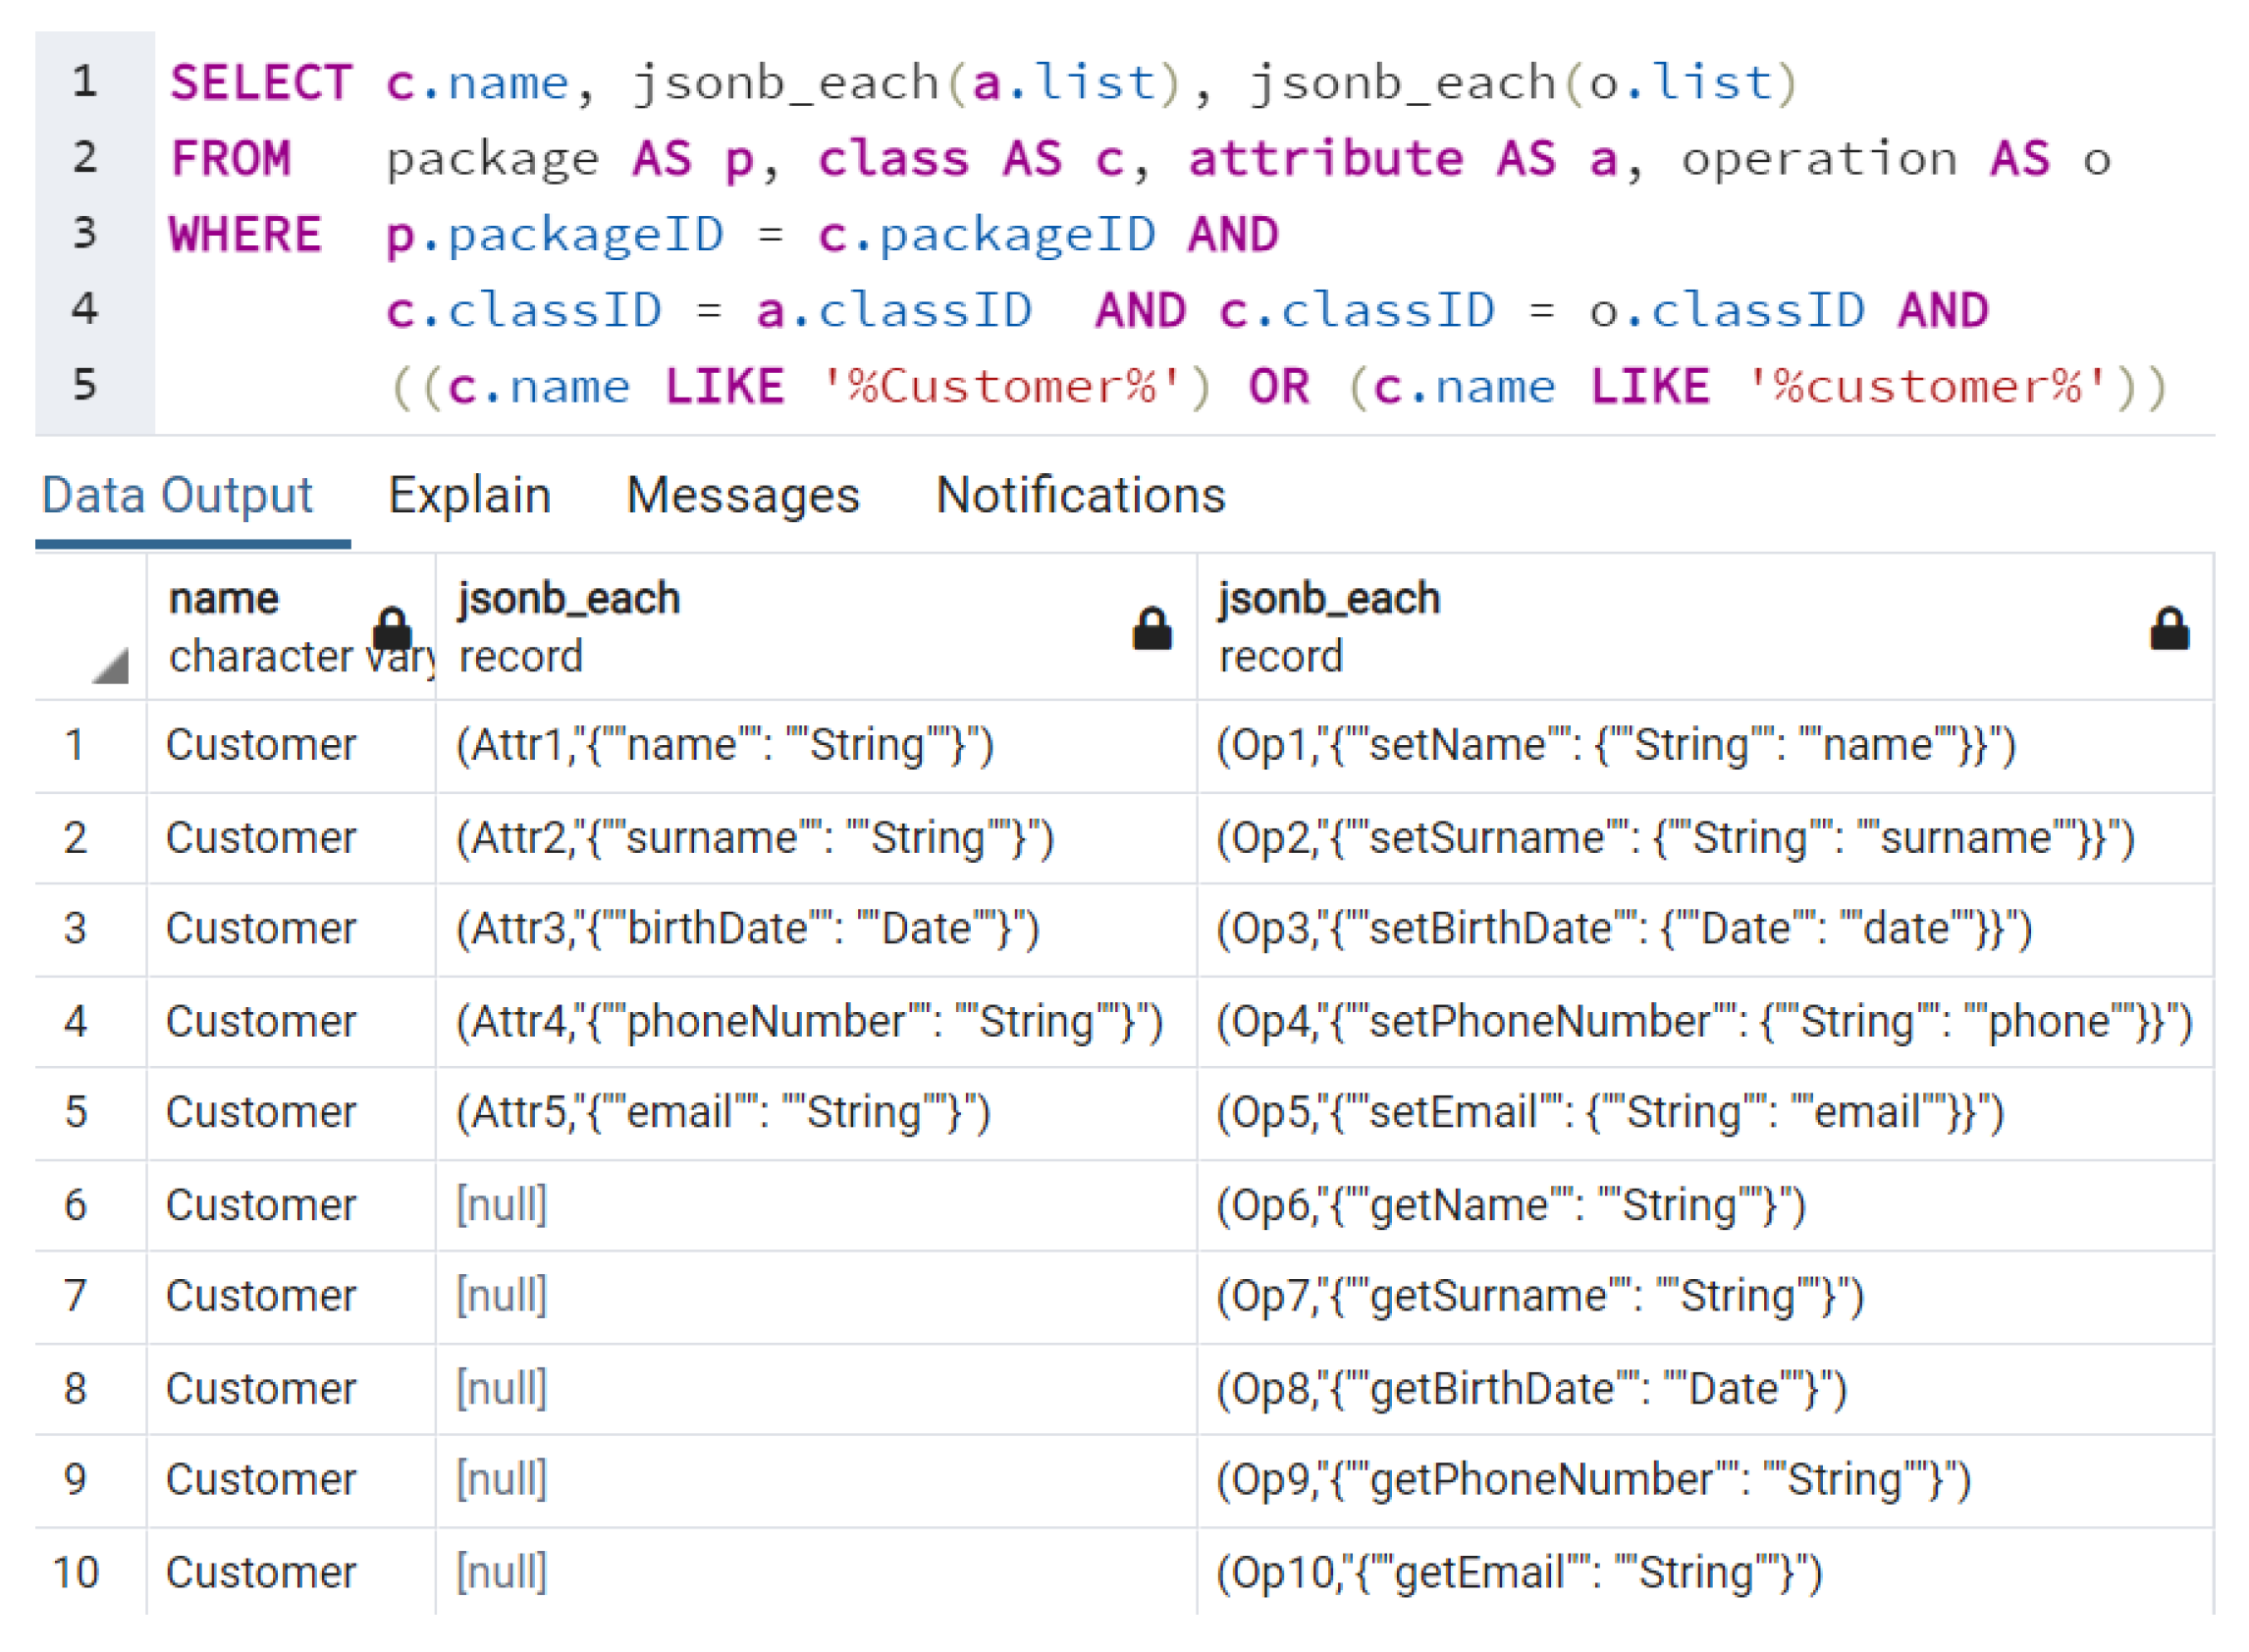Select row 10 by its row number
The height and width of the screenshot is (1652, 2249).
pos(76,1572)
